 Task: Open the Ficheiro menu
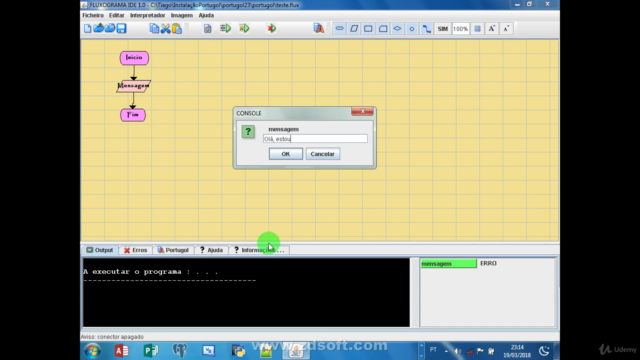93,15
